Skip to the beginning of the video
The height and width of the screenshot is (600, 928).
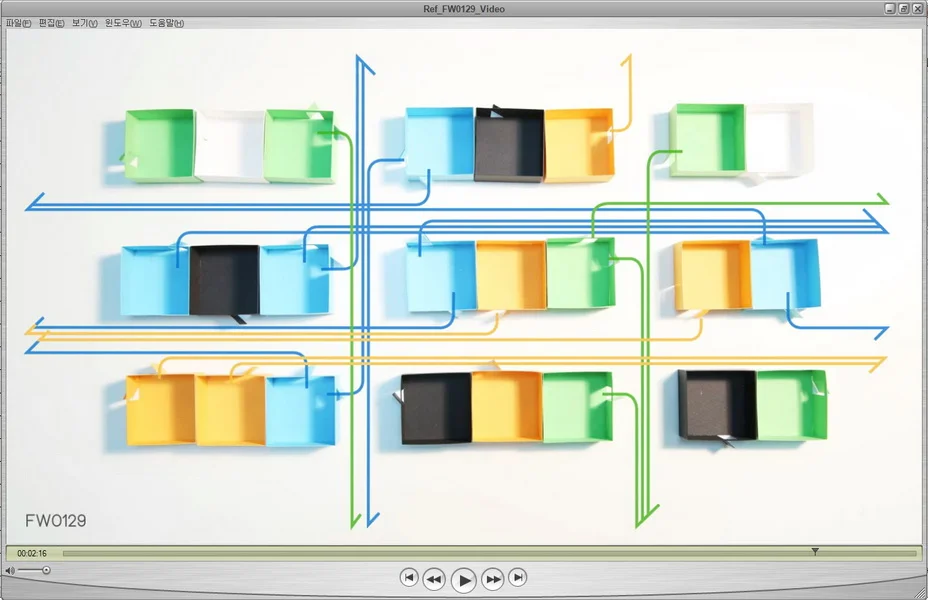tap(409, 577)
